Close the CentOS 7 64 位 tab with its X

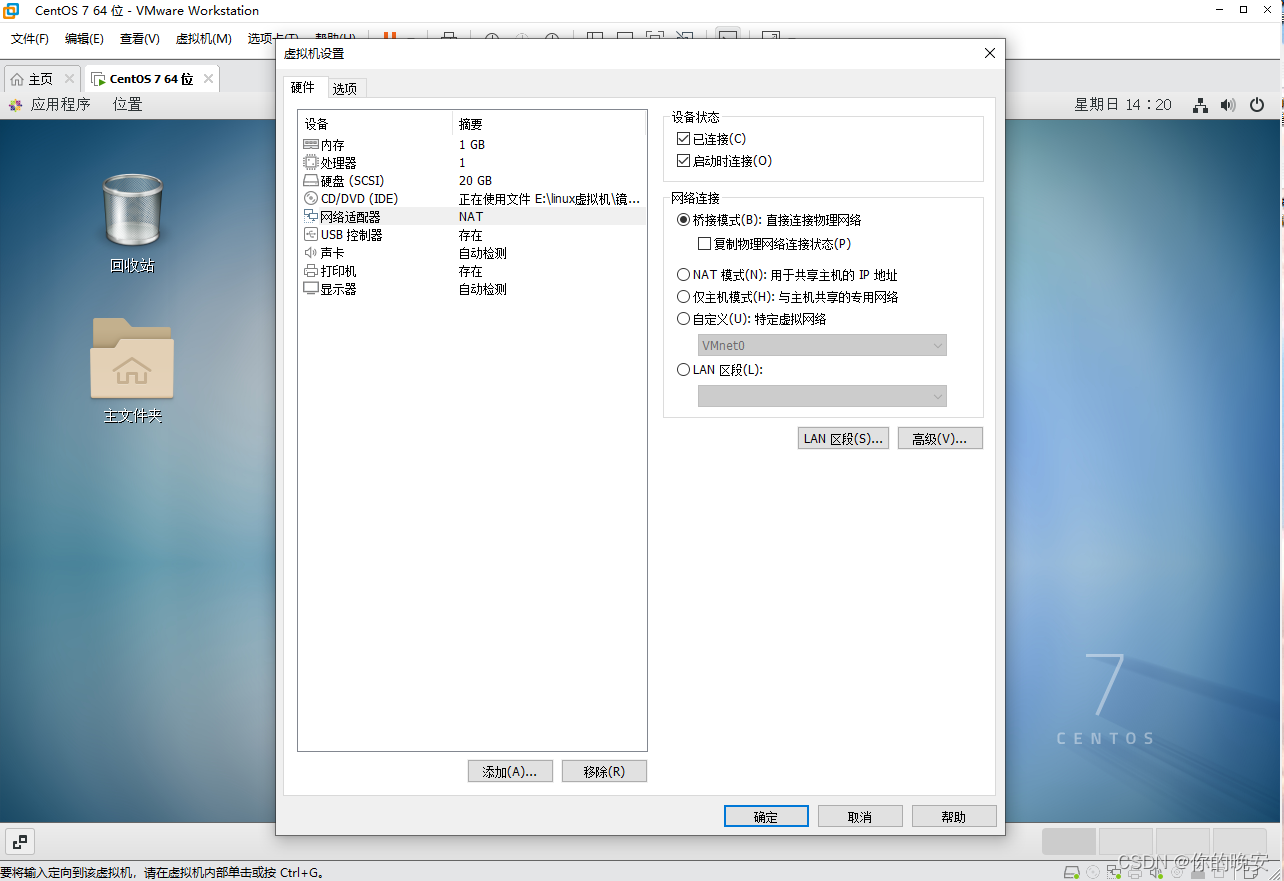pyautogui.click(x=208, y=79)
